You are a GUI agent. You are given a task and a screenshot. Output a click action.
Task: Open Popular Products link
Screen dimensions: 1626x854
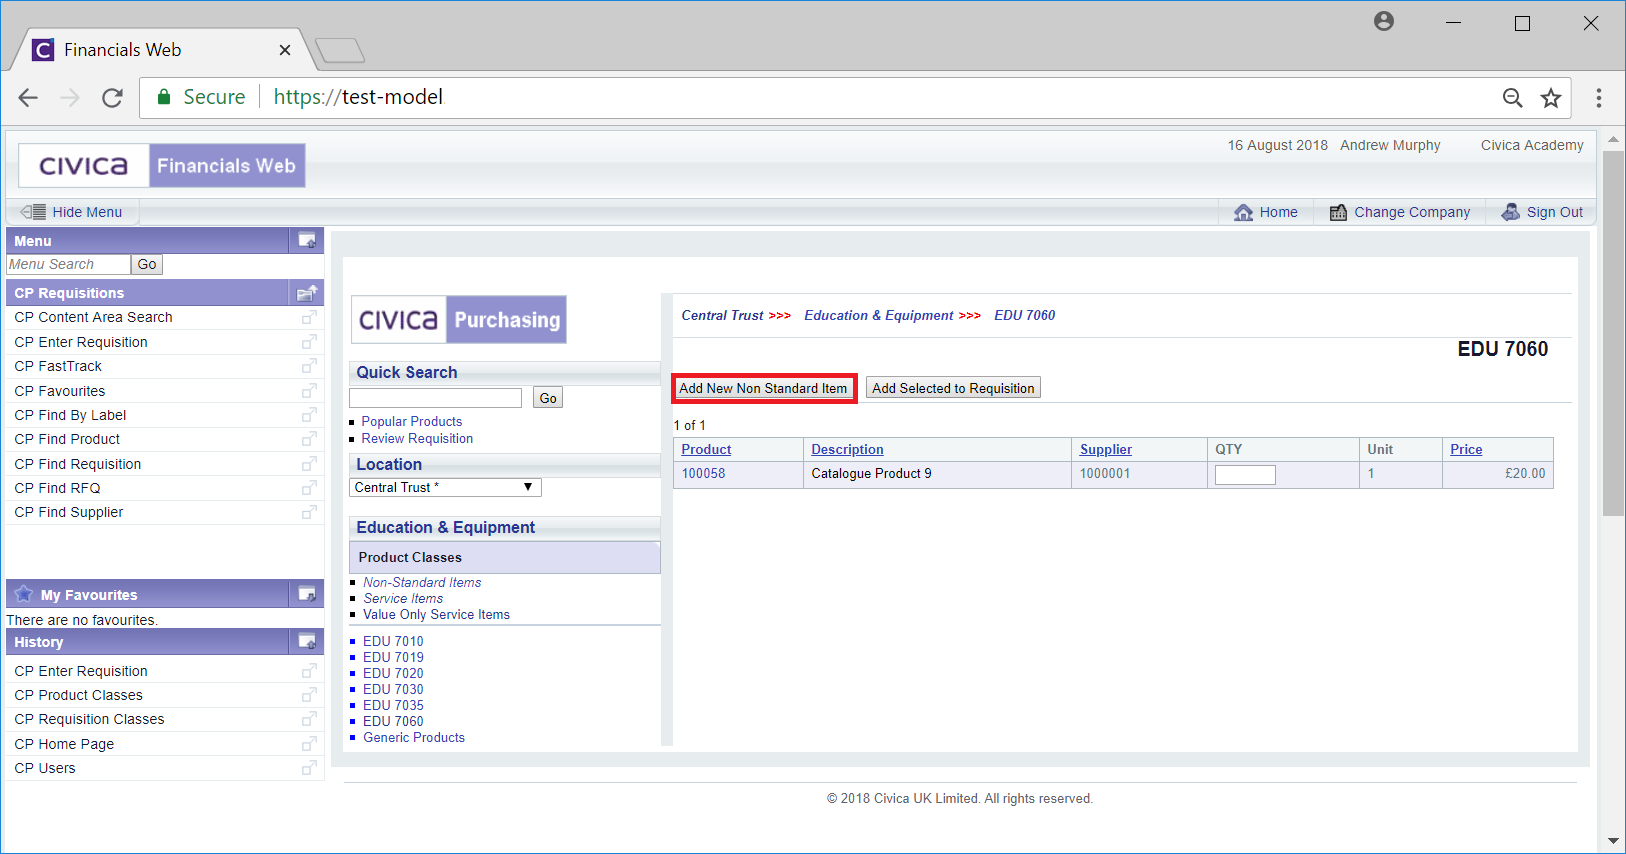(412, 422)
